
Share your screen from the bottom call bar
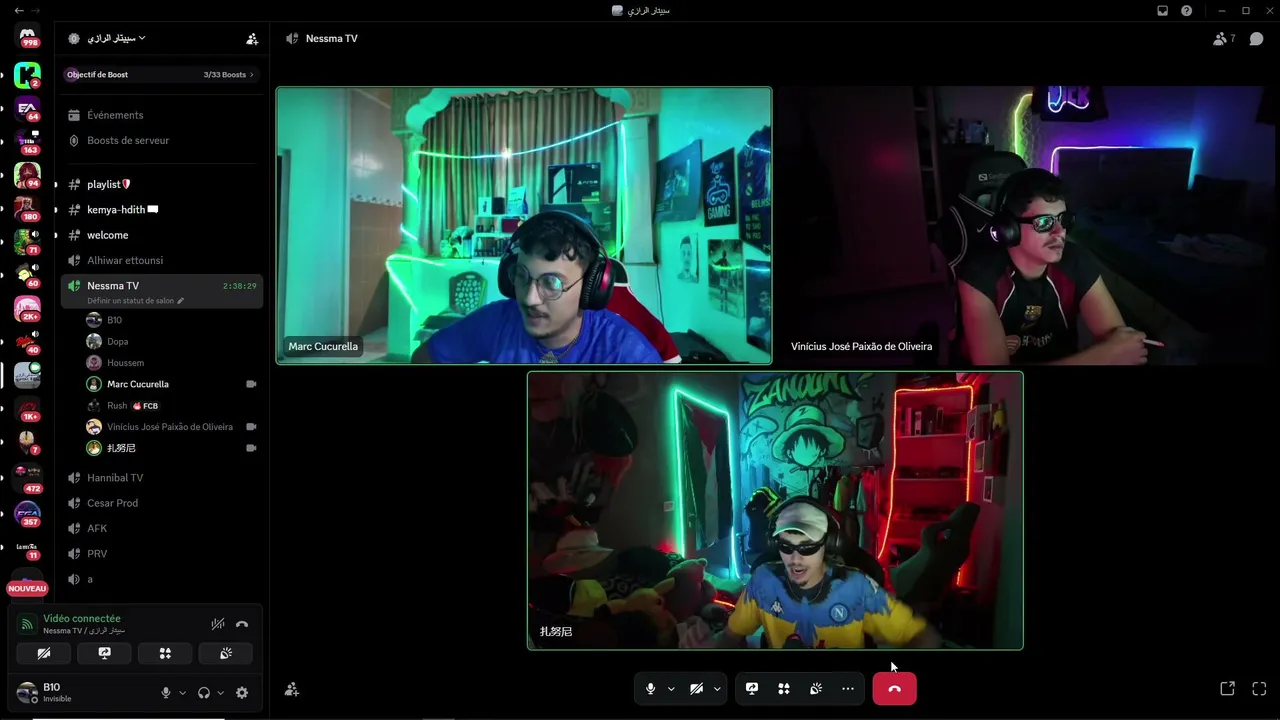pos(752,688)
